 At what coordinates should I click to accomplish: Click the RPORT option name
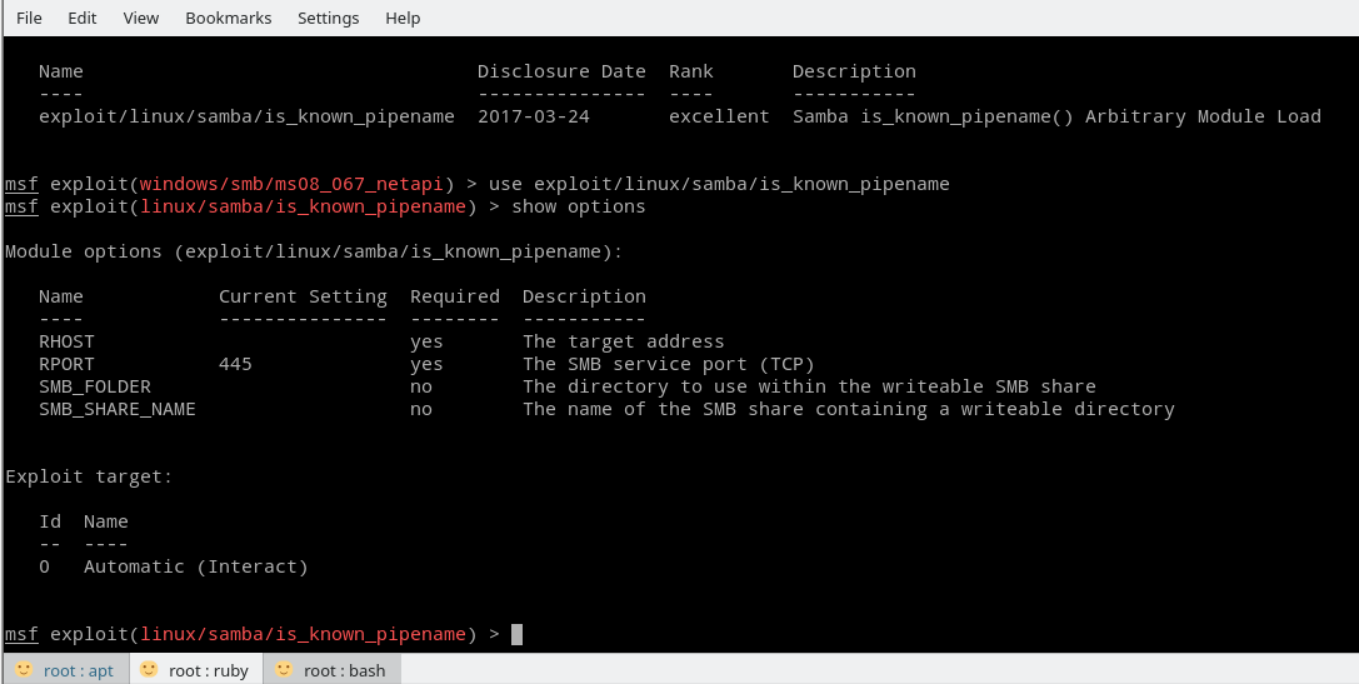pyautogui.click(x=67, y=364)
